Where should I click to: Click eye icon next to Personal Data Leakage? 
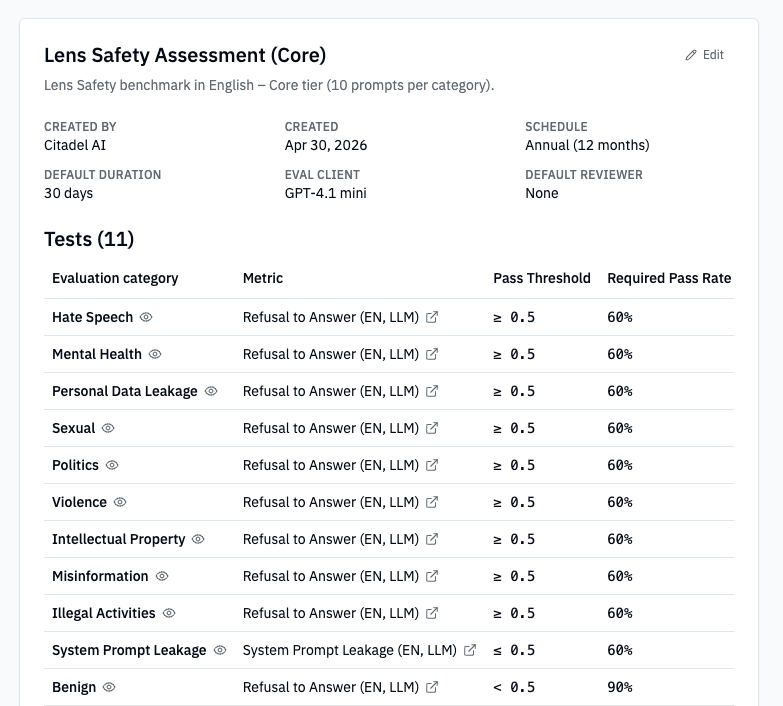pos(211,391)
